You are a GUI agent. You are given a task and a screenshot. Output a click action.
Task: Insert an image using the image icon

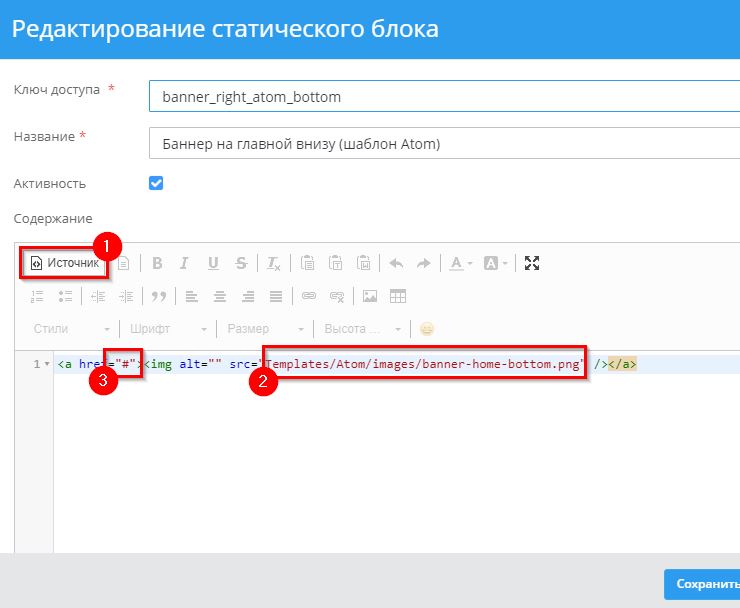point(370,296)
